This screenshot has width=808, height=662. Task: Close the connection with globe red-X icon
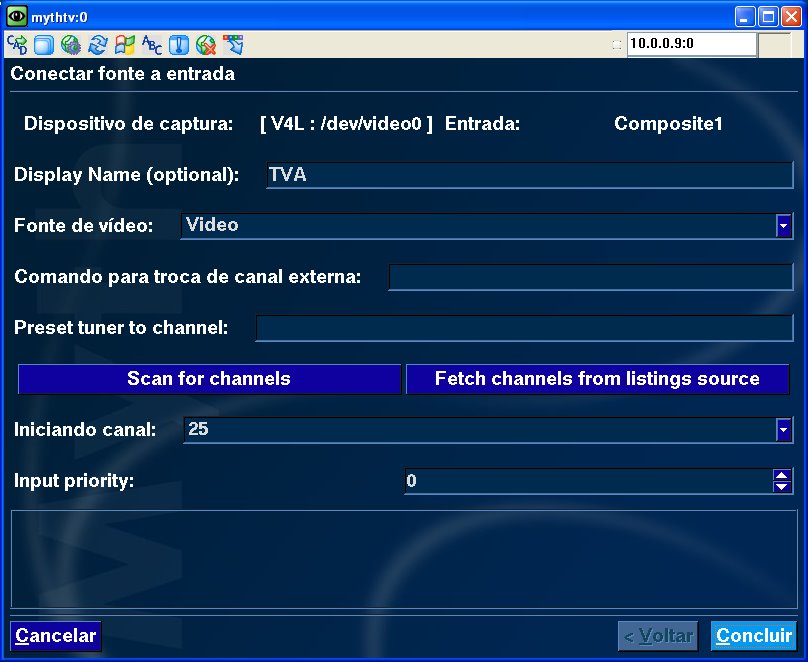(x=206, y=45)
